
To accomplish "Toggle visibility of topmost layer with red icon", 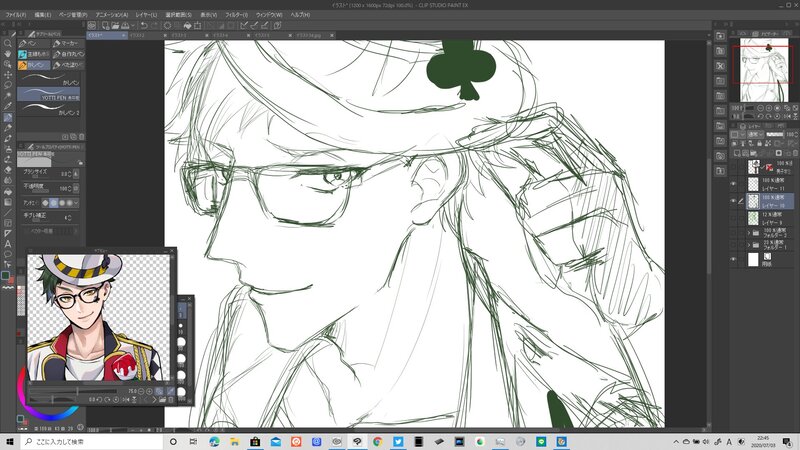I will coord(733,167).
